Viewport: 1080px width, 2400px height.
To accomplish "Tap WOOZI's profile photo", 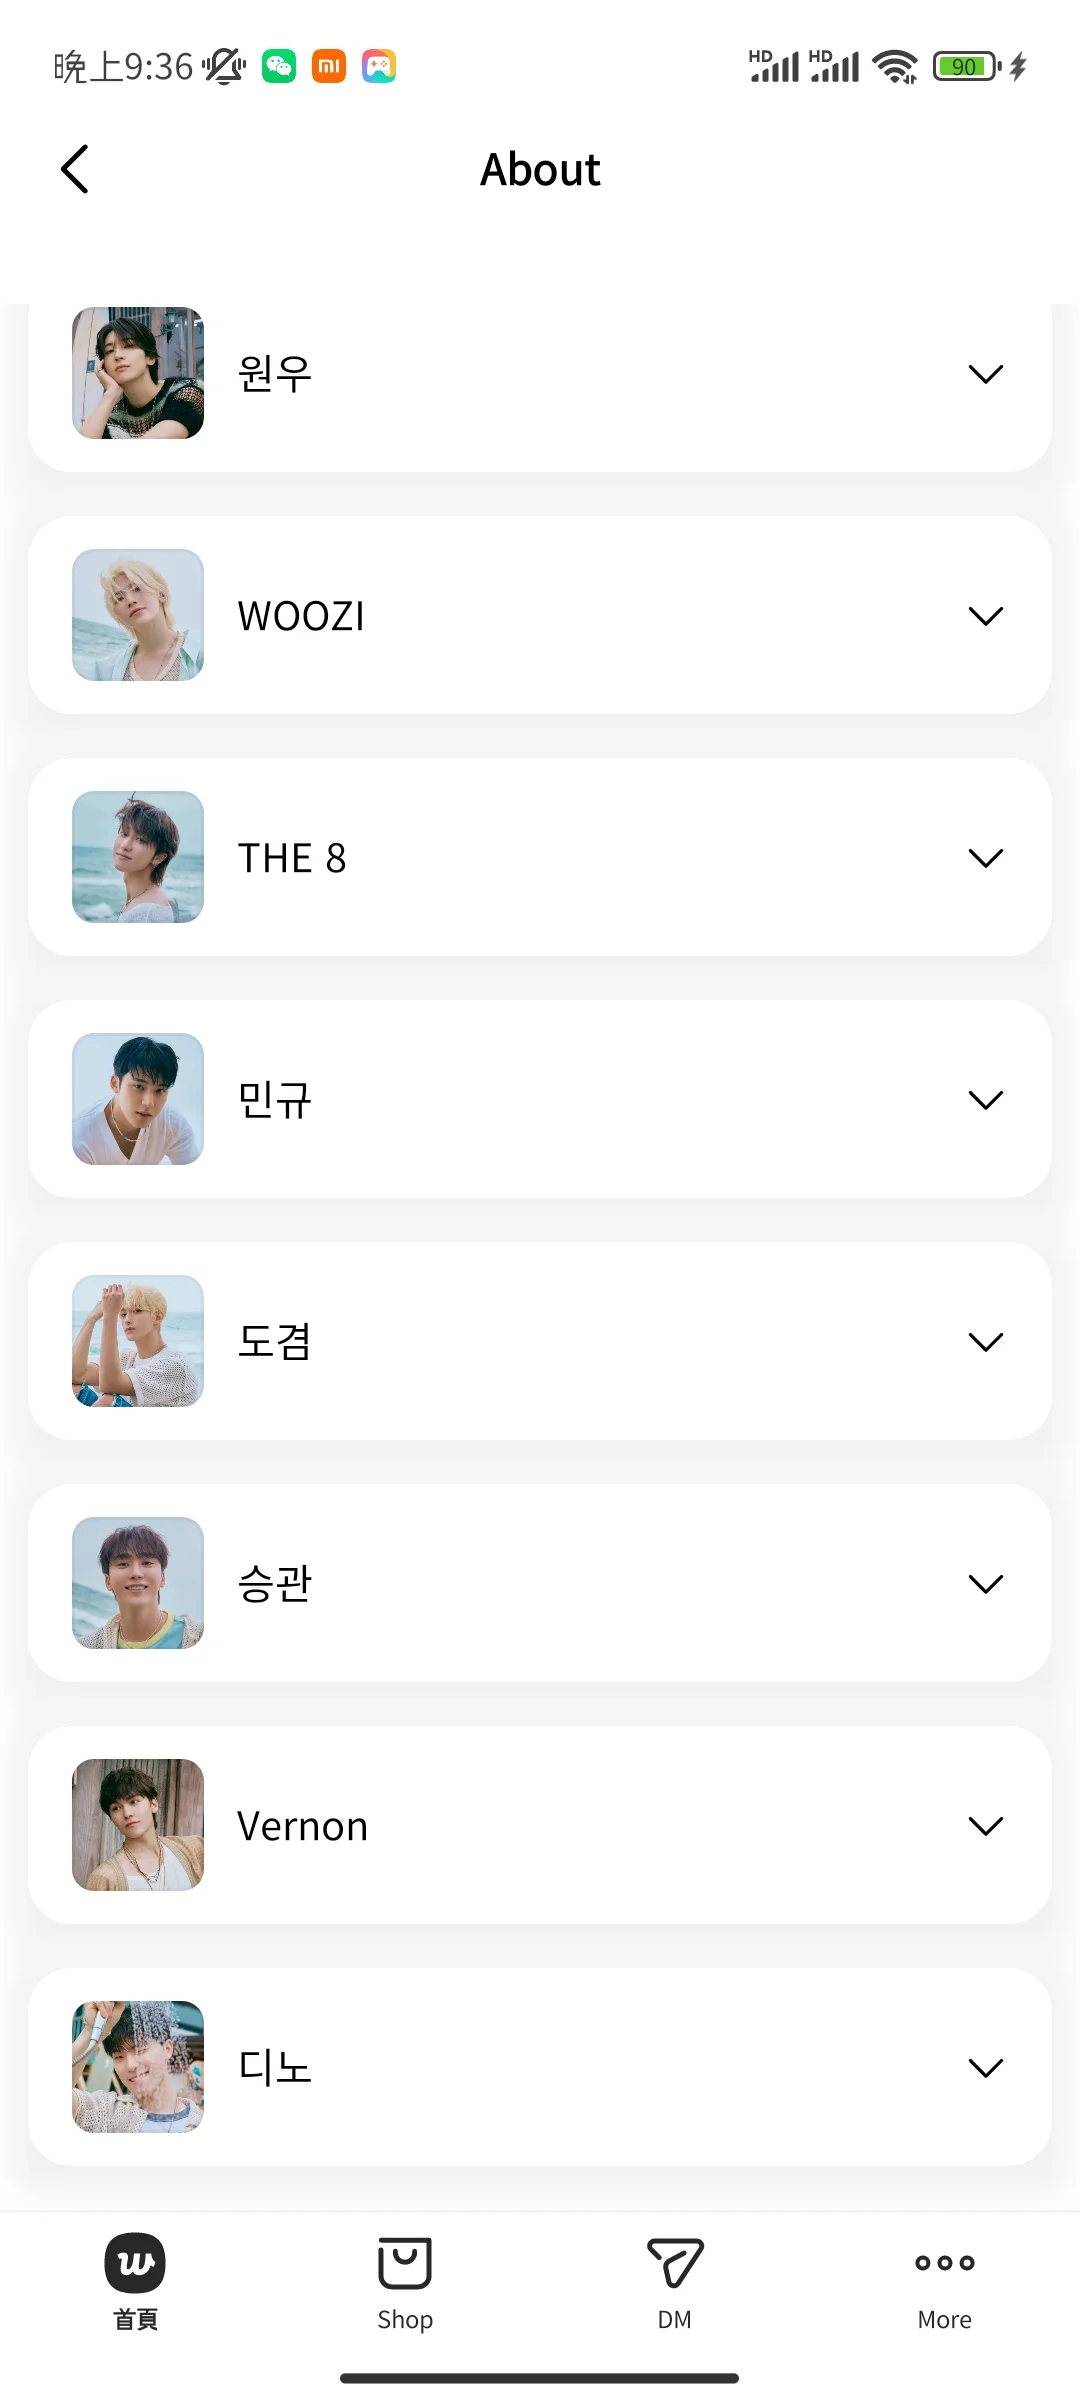I will tap(138, 615).
